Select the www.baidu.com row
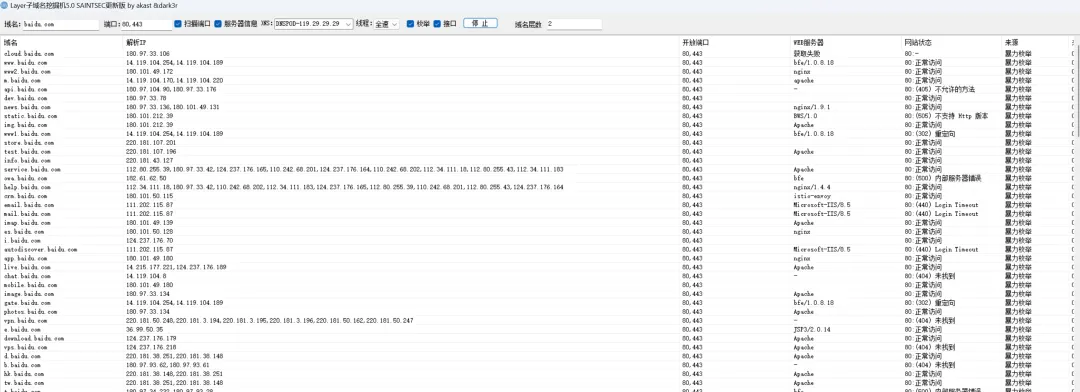This screenshot has height=392, width=1080. (x=537, y=62)
